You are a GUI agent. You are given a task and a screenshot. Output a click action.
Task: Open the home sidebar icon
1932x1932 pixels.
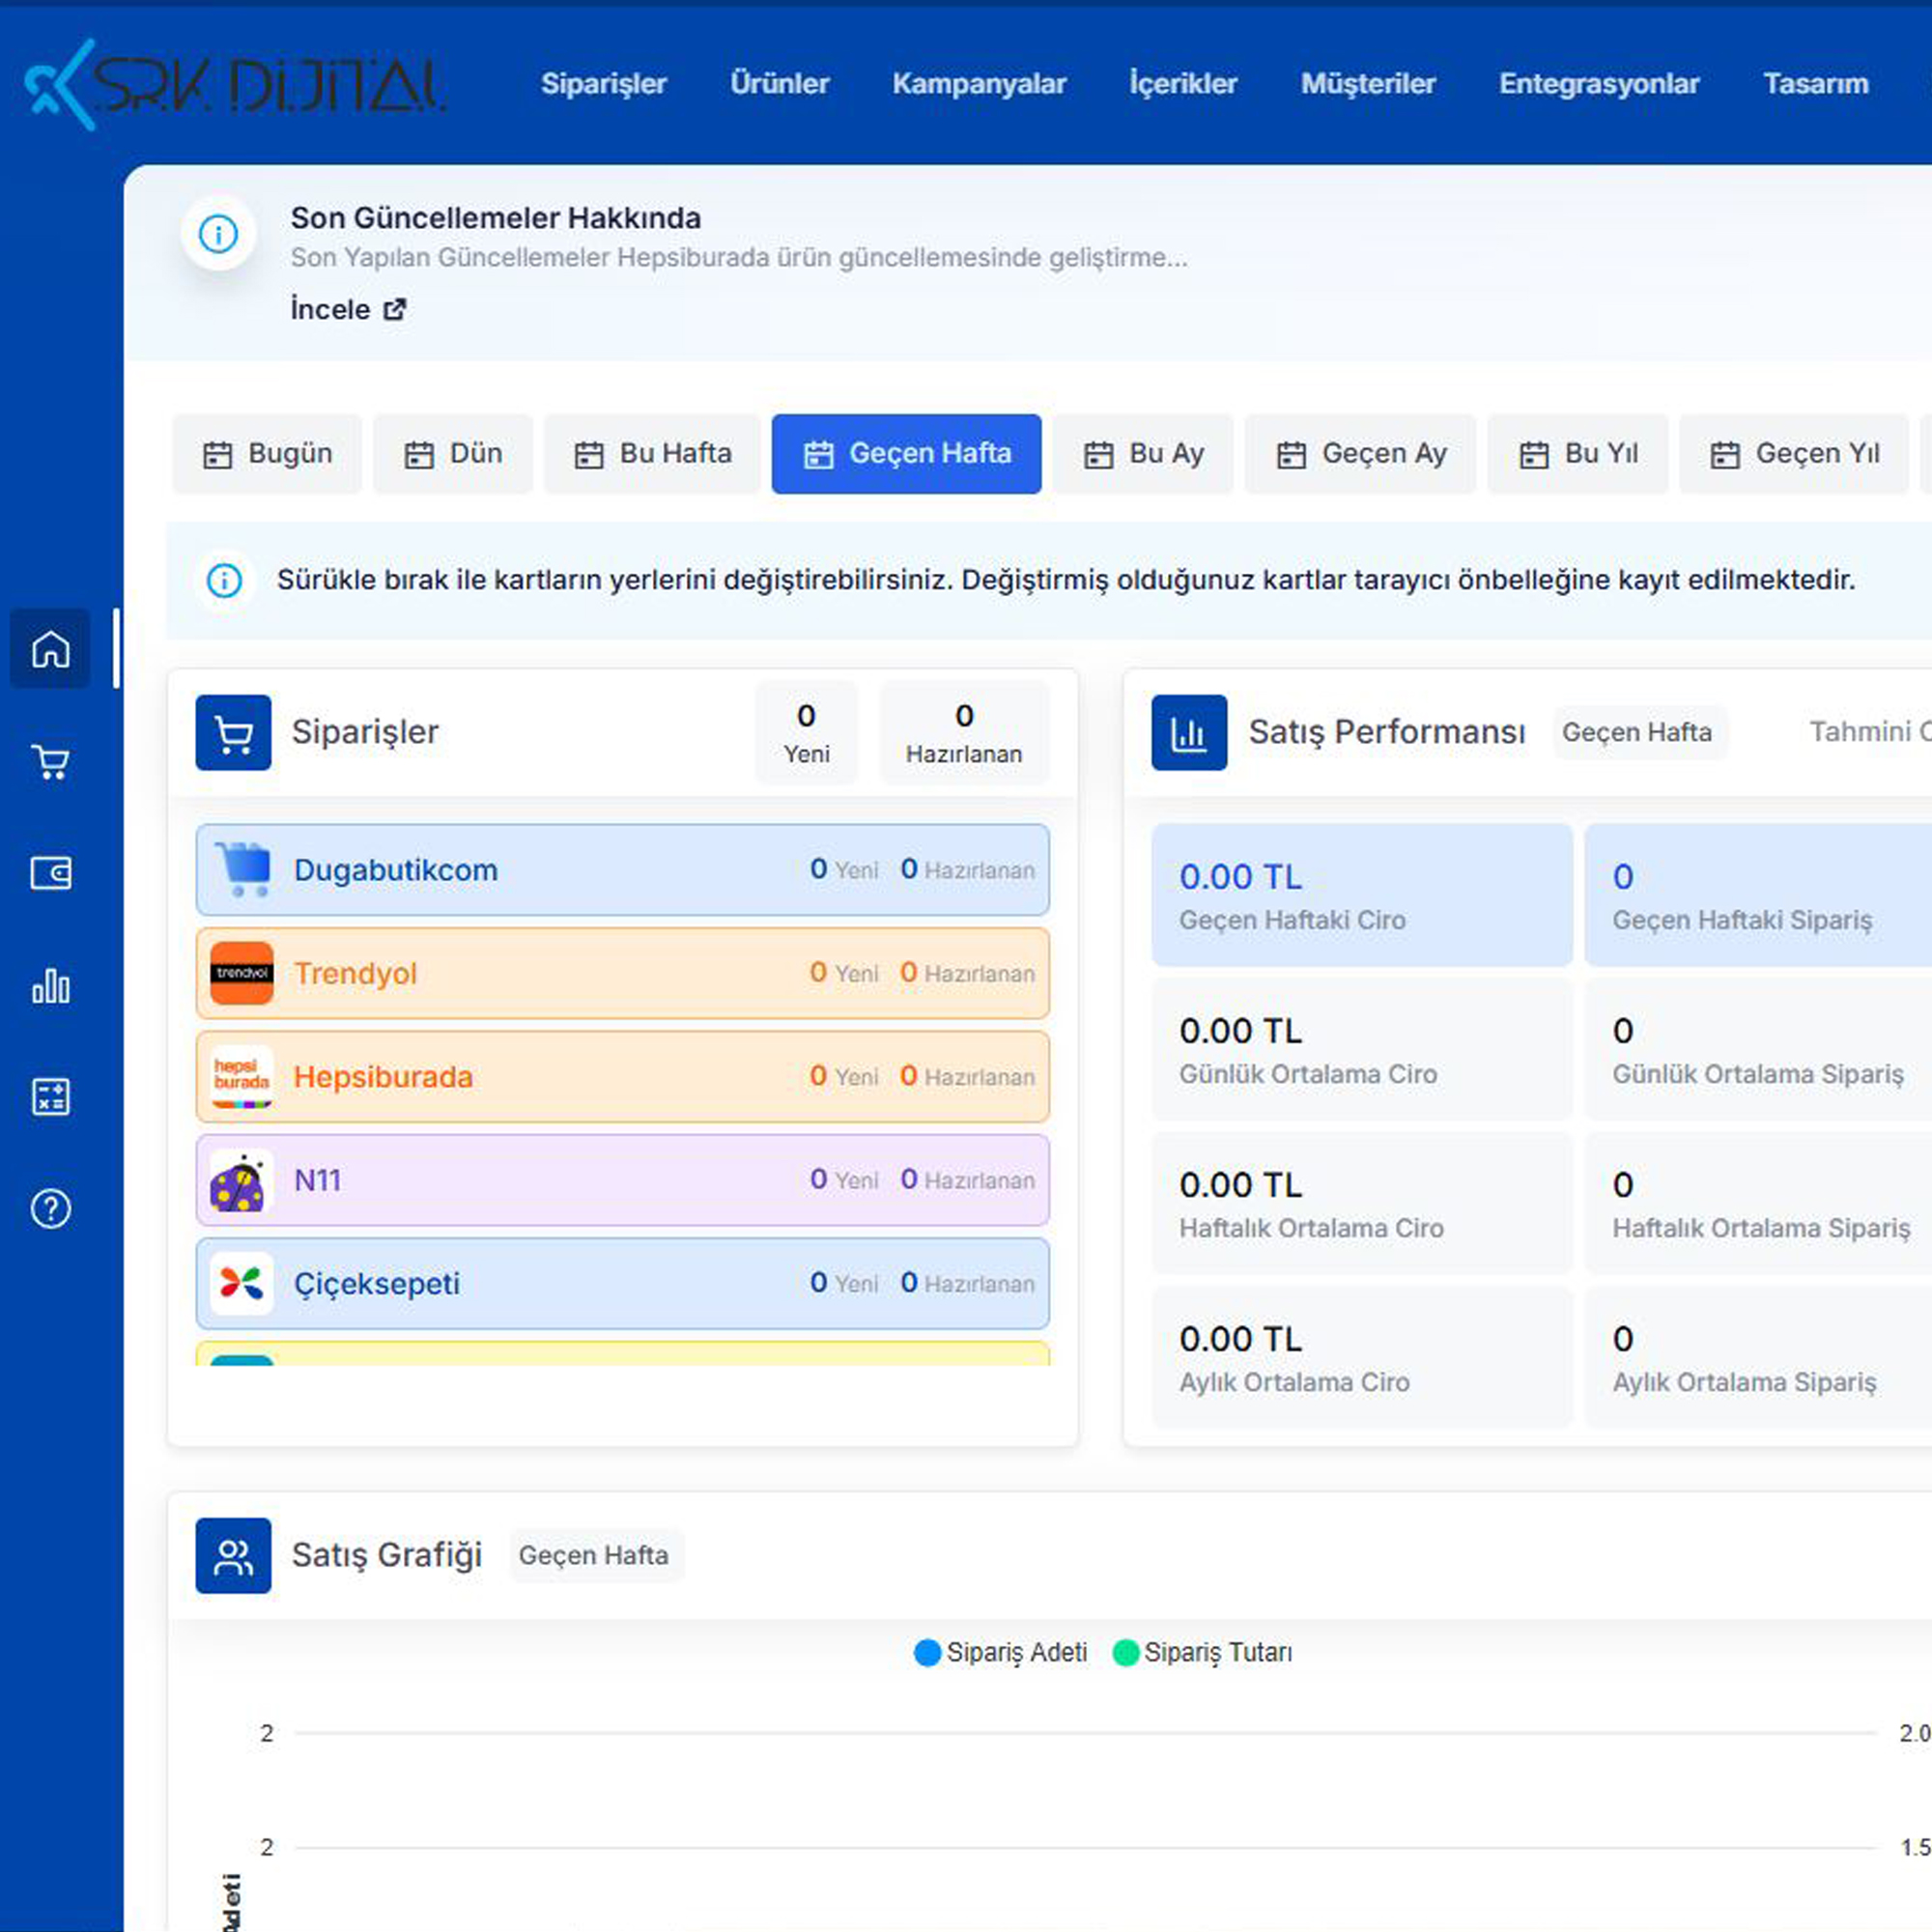50,649
